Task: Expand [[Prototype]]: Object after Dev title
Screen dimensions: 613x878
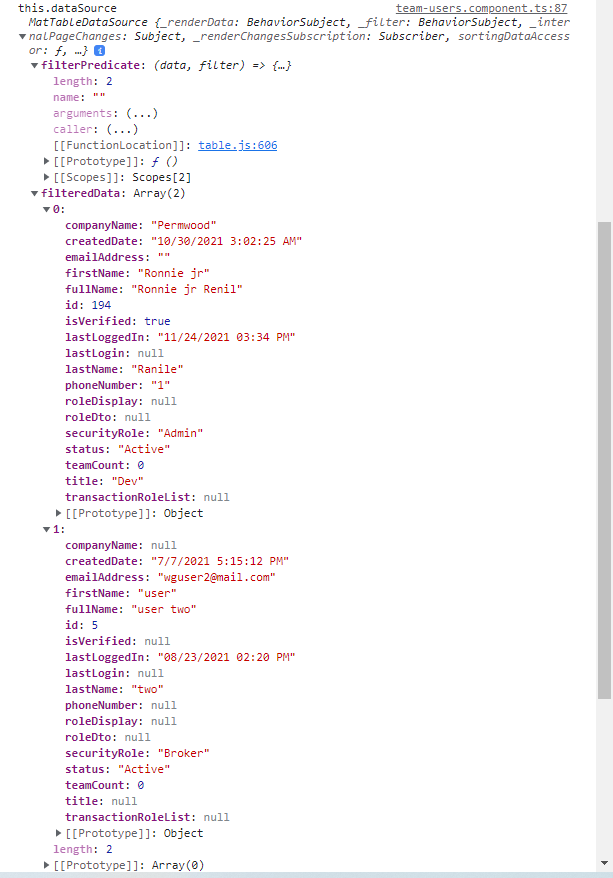Action: coord(59,513)
